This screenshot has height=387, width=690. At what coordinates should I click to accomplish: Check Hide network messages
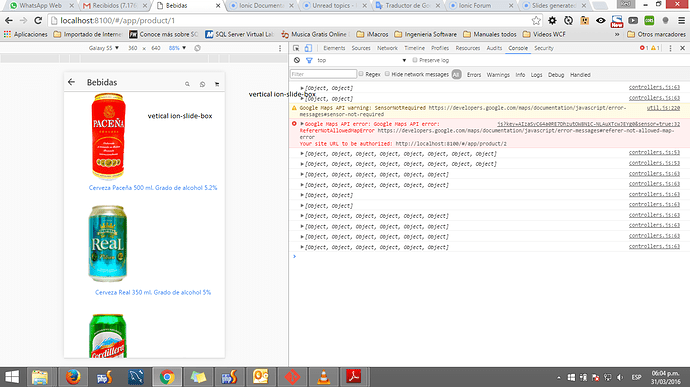coord(387,74)
